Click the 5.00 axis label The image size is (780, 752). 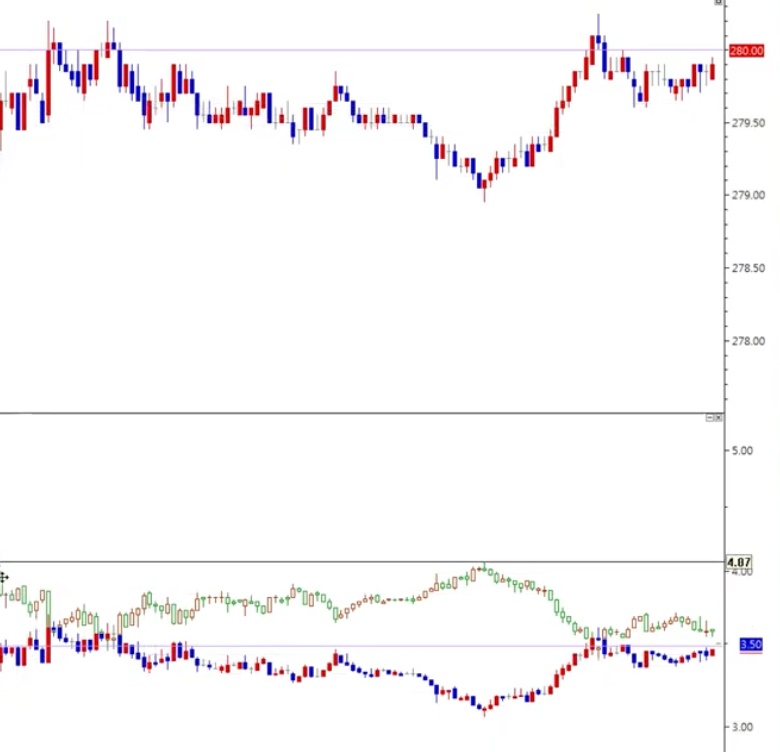[740, 451]
